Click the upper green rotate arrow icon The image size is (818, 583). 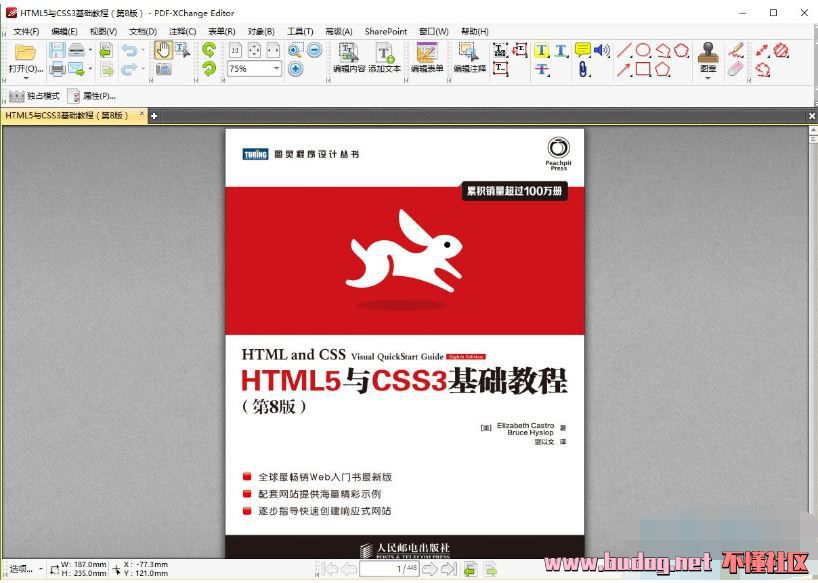[209, 50]
